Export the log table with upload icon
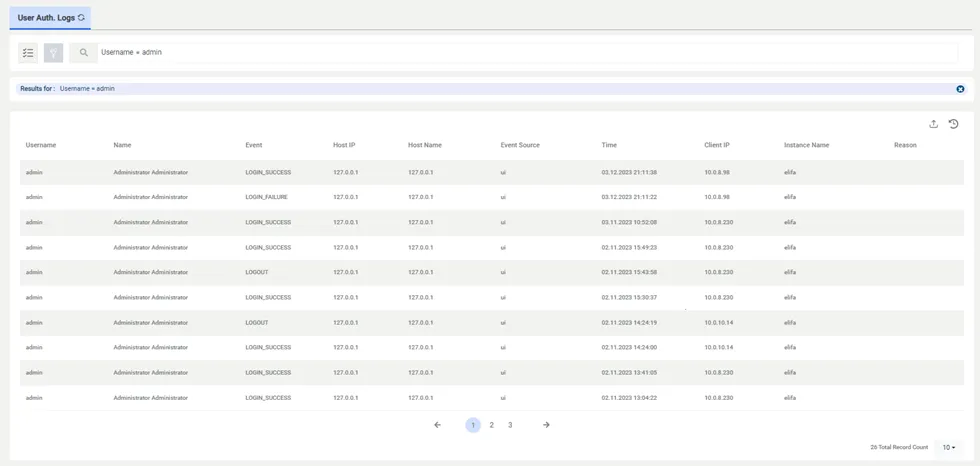 pos(933,124)
